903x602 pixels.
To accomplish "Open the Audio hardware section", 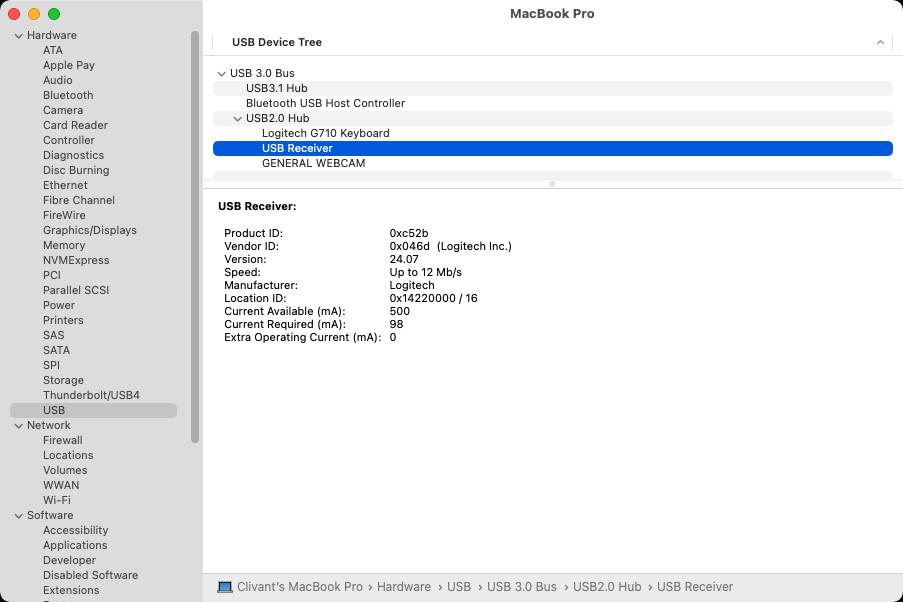I will 58,80.
